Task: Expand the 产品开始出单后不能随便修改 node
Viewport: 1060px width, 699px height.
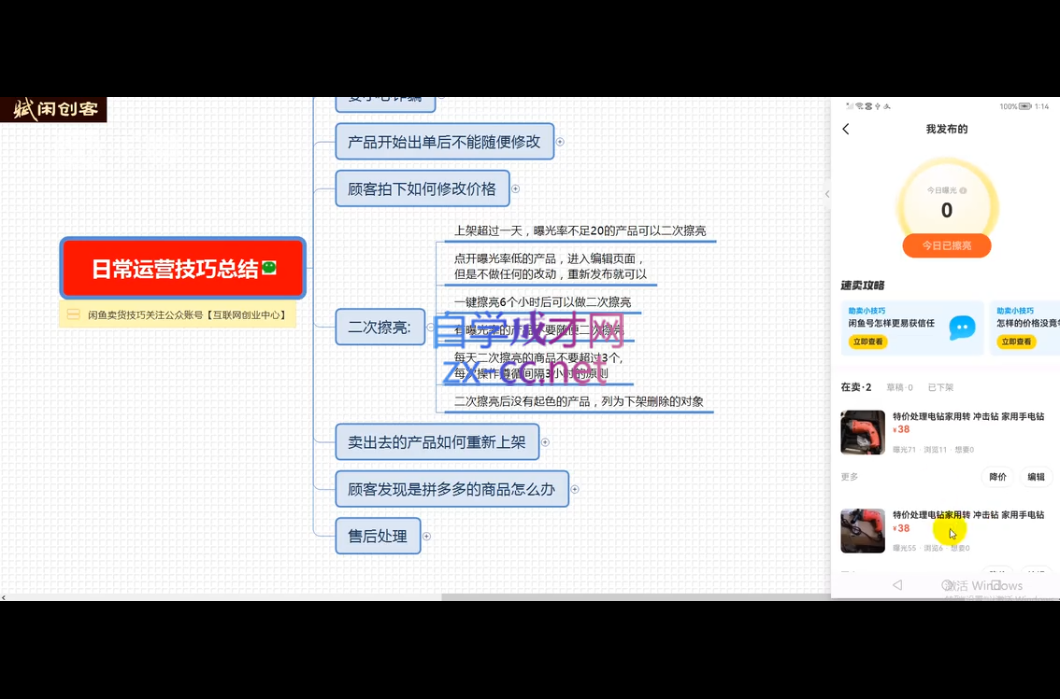Action: click(x=560, y=142)
